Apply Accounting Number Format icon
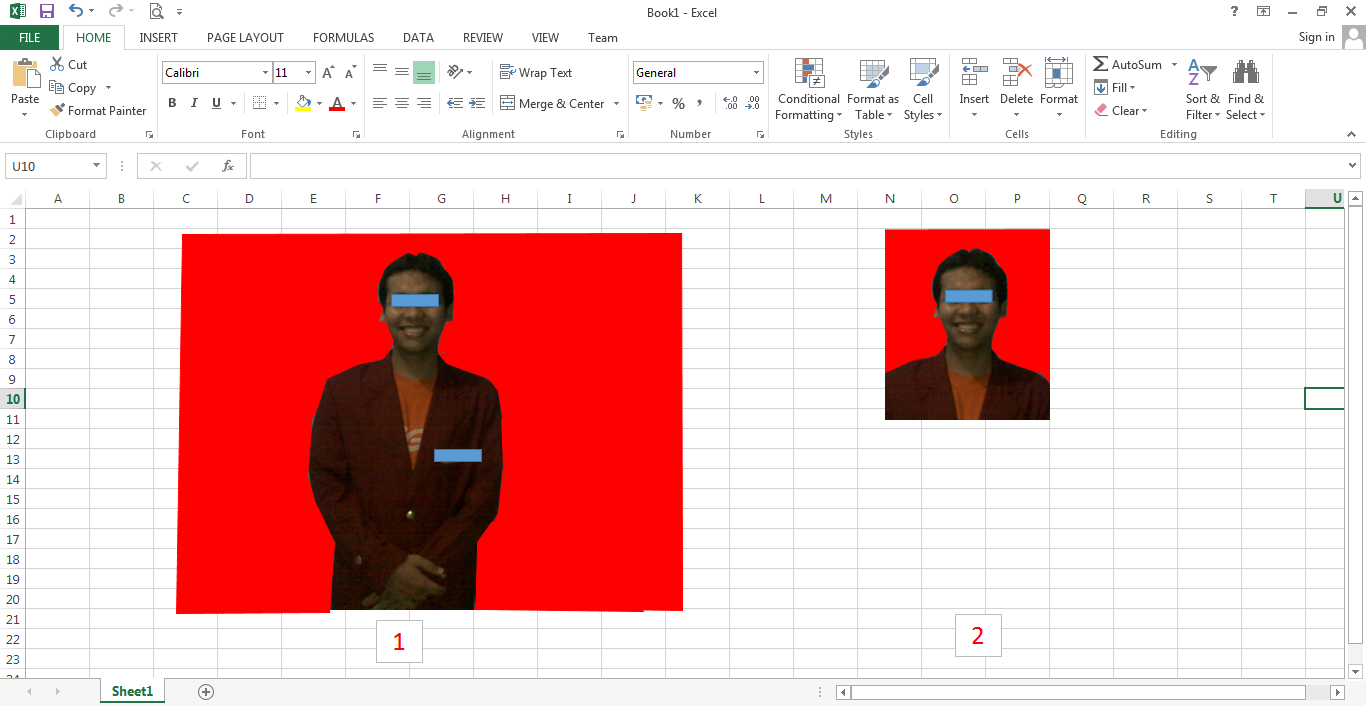 coord(644,103)
